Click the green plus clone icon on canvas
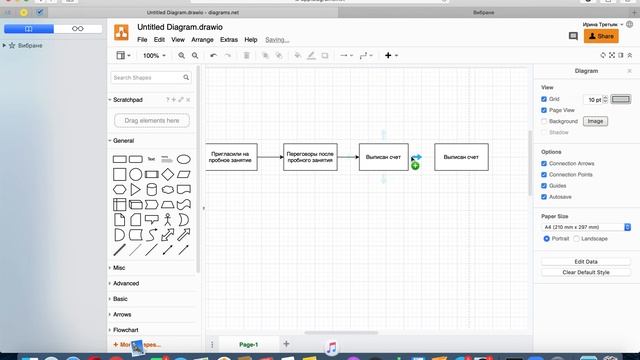The image size is (640, 360). 415,166
